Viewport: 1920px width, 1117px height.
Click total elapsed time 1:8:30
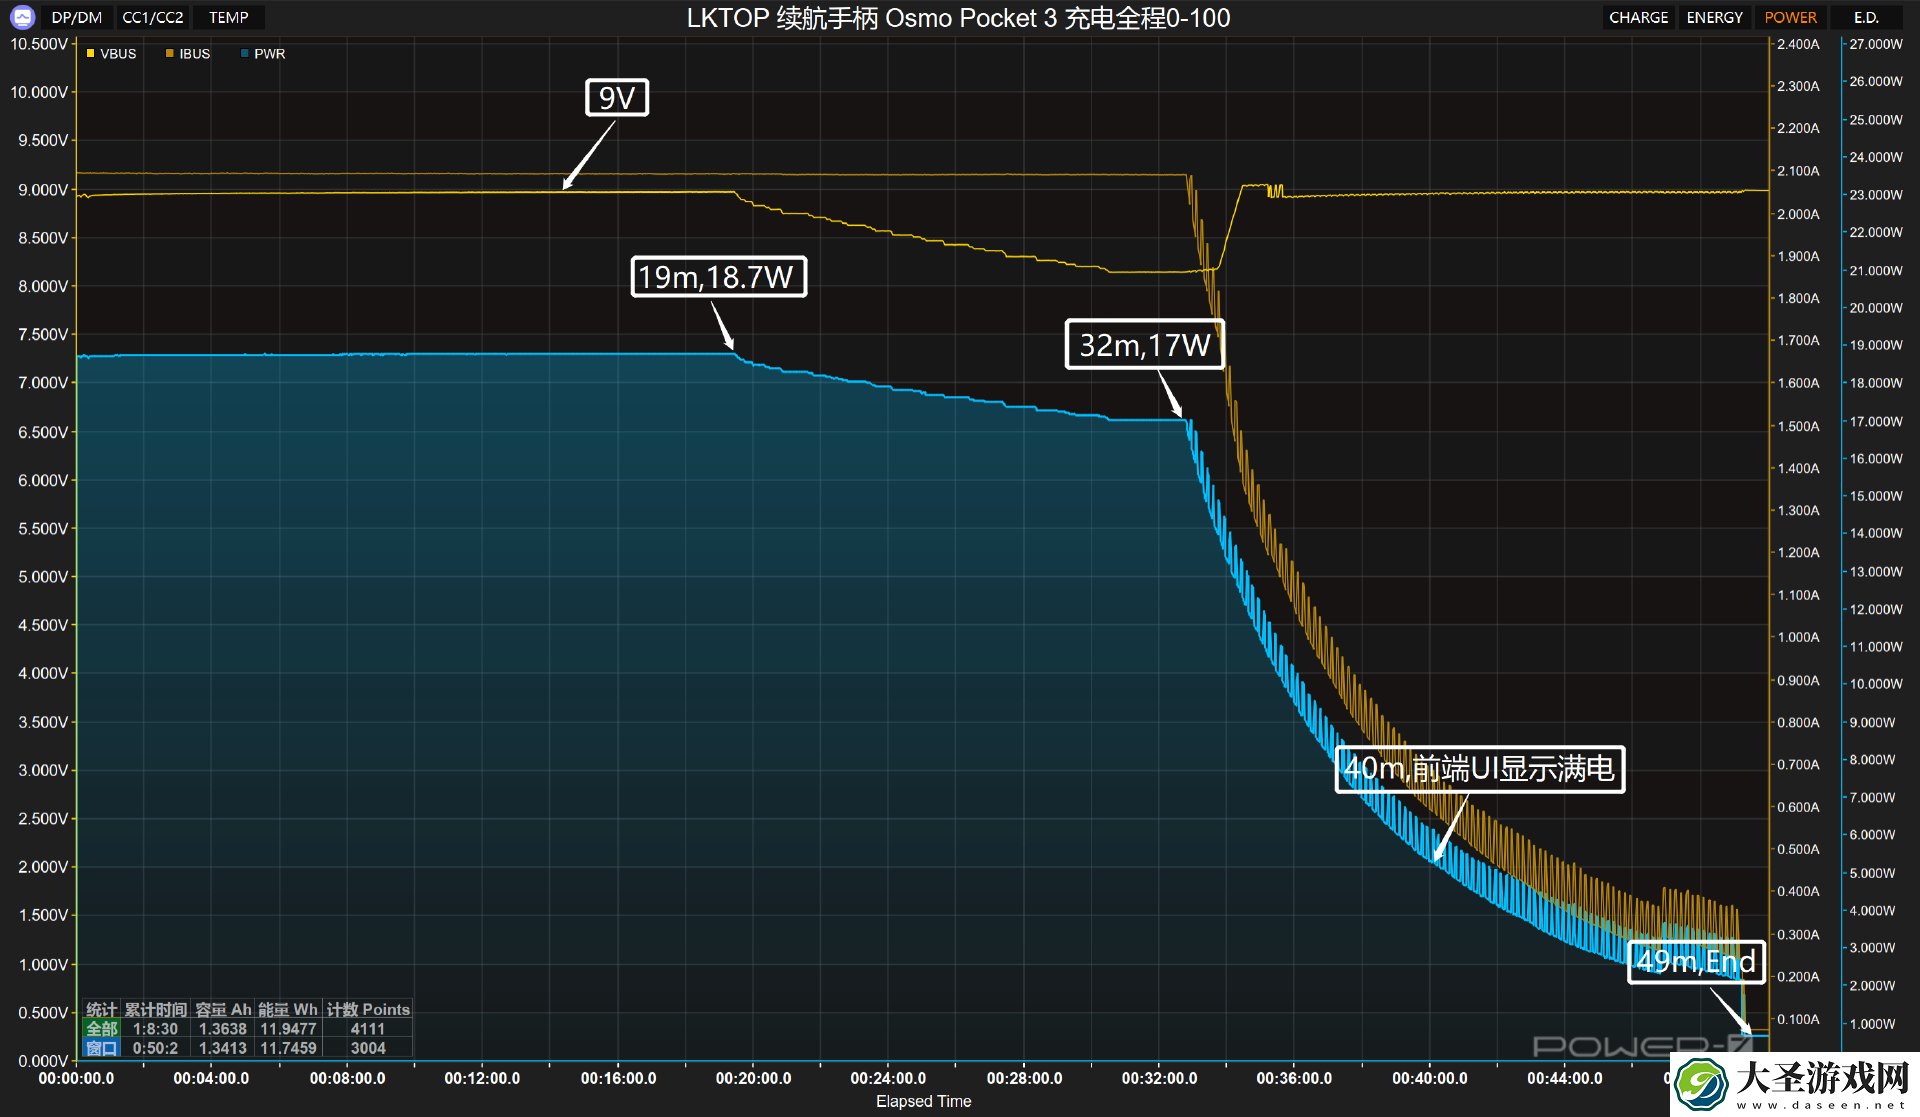point(155,1029)
